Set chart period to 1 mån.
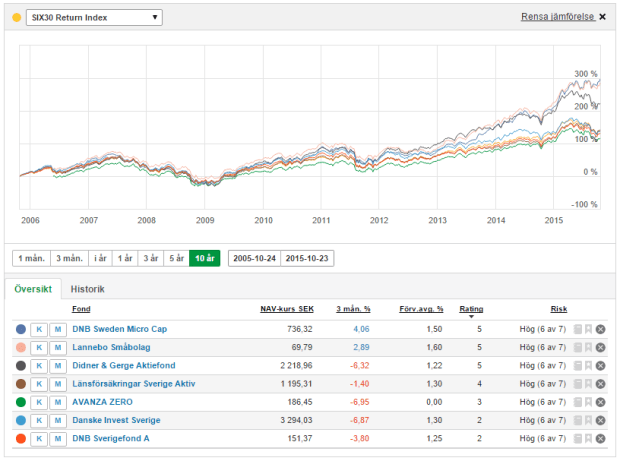620x461 pixels. click(x=29, y=258)
